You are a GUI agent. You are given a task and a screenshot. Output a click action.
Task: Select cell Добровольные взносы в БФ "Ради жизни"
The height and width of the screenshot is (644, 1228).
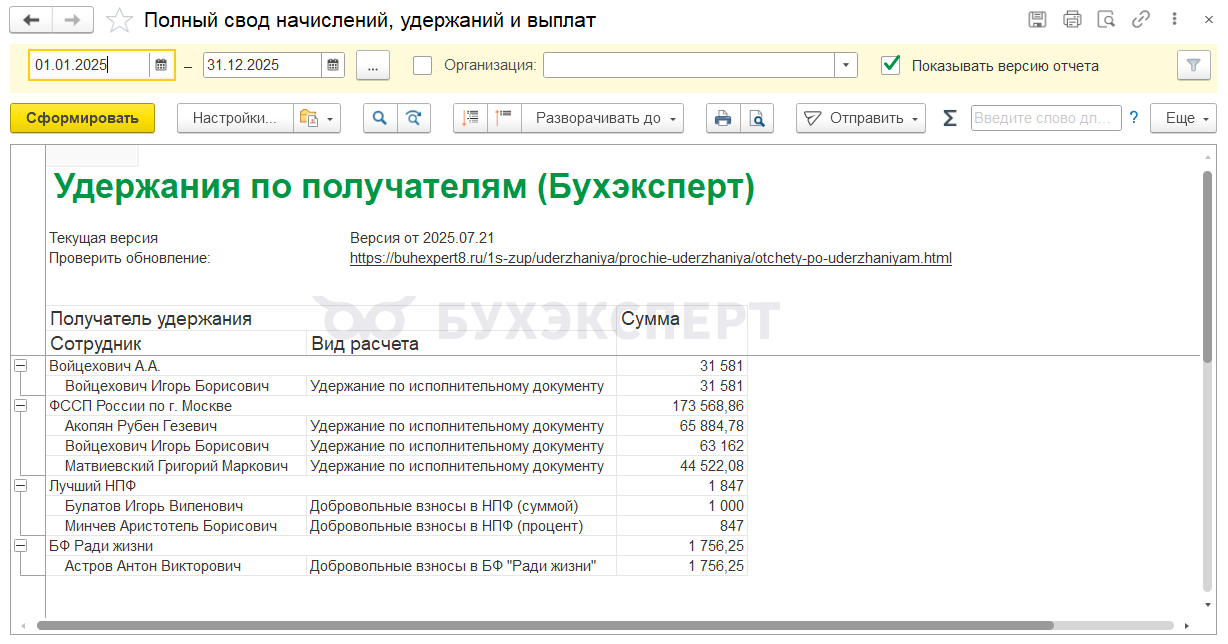tap(462, 566)
